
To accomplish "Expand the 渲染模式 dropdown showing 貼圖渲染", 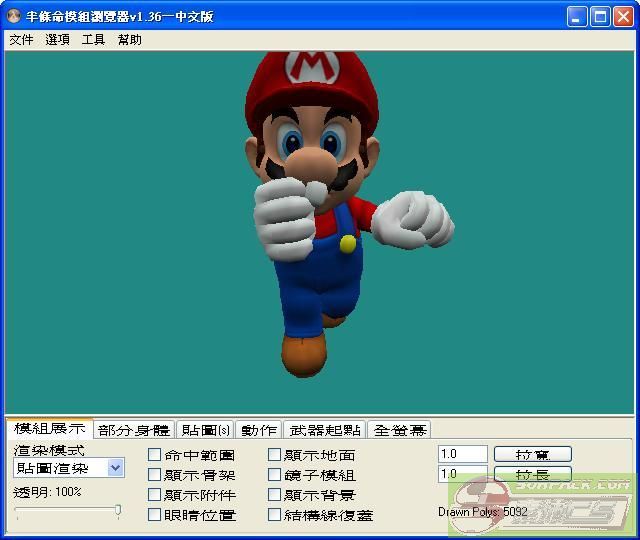I will pos(115,468).
